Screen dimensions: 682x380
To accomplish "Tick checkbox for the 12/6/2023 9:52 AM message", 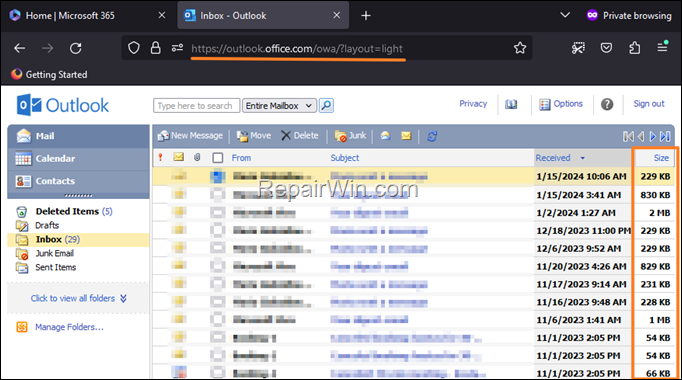I will pos(217,248).
